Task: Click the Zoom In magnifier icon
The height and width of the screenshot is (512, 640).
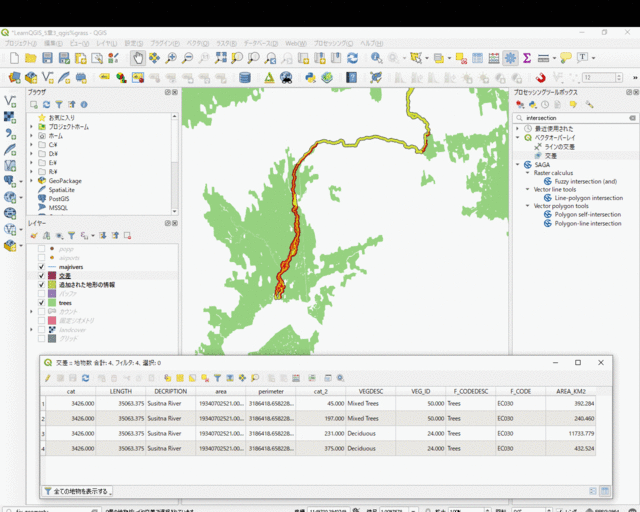Action: coord(171,58)
